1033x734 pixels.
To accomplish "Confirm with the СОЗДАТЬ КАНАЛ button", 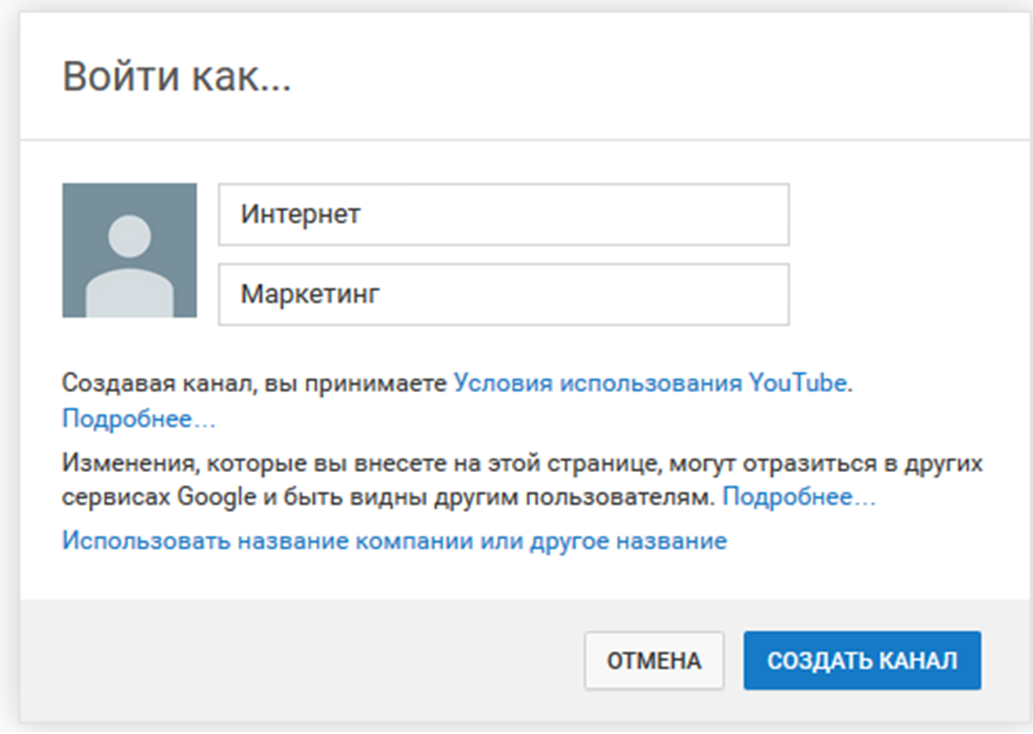I will (862, 661).
